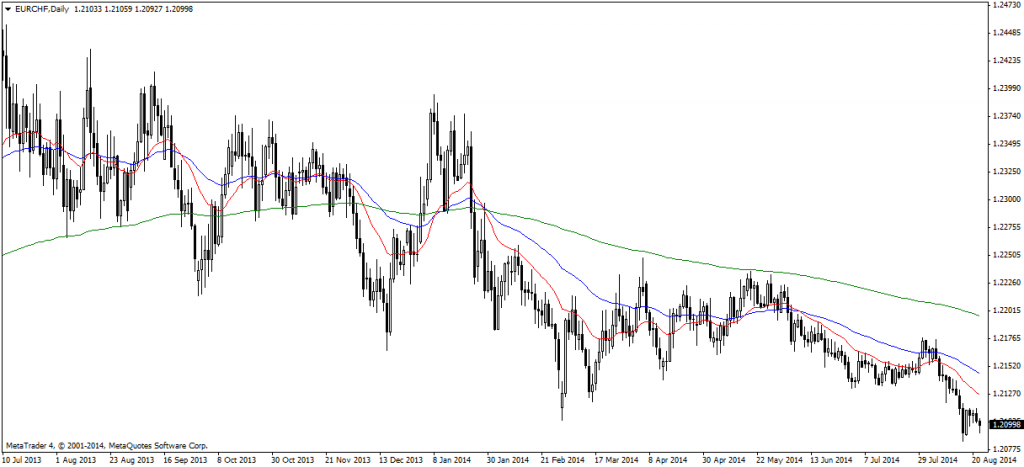1024x467 pixels.
Task: Click the 10 Jul 2013 date label
Action: click(23, 461)
